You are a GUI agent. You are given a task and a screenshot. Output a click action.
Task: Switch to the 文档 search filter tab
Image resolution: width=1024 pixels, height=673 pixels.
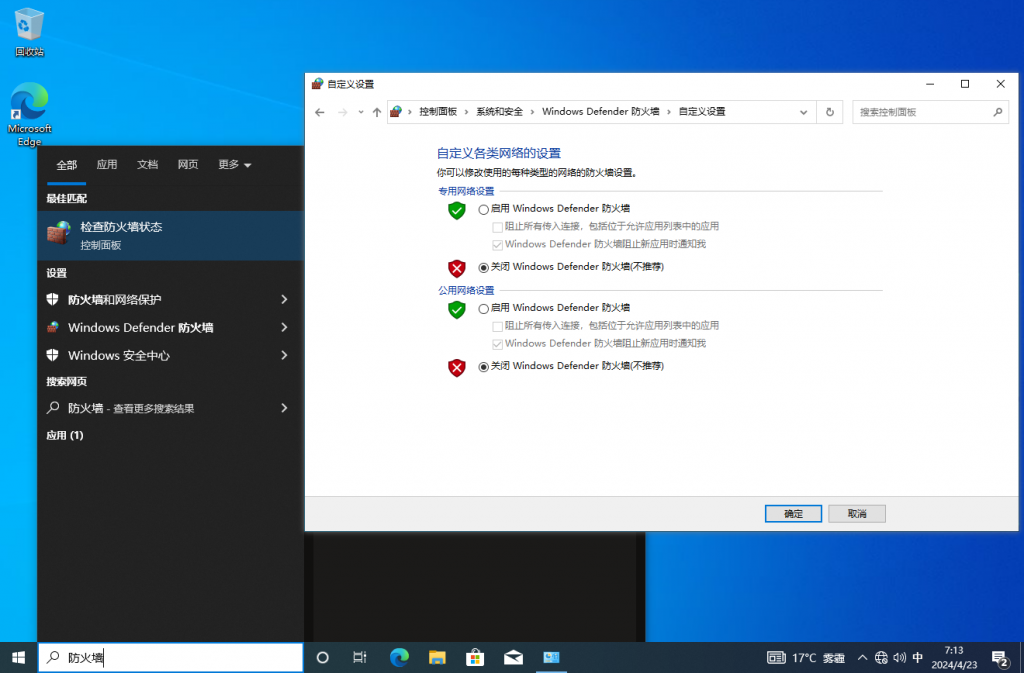pos(148,165)
